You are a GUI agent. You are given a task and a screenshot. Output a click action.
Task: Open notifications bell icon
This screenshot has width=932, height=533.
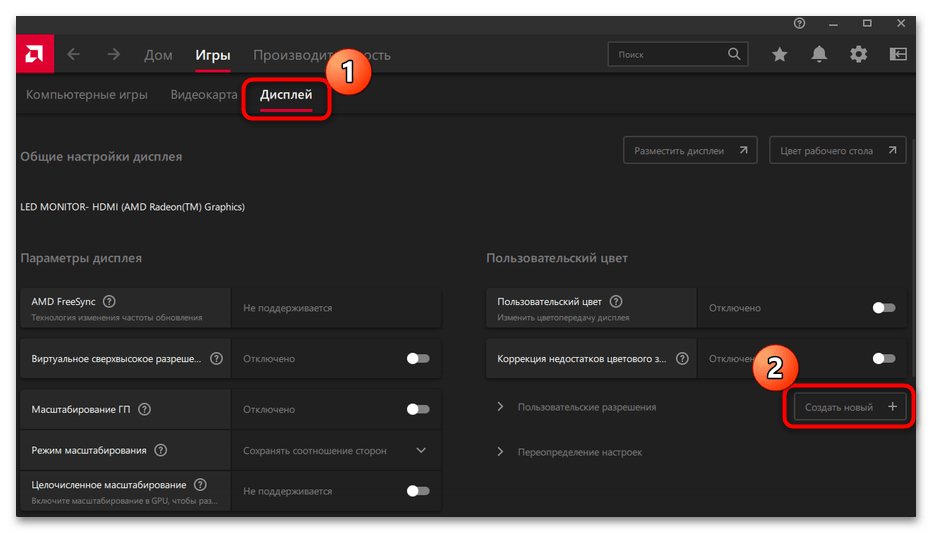click(x=819, y=55)
